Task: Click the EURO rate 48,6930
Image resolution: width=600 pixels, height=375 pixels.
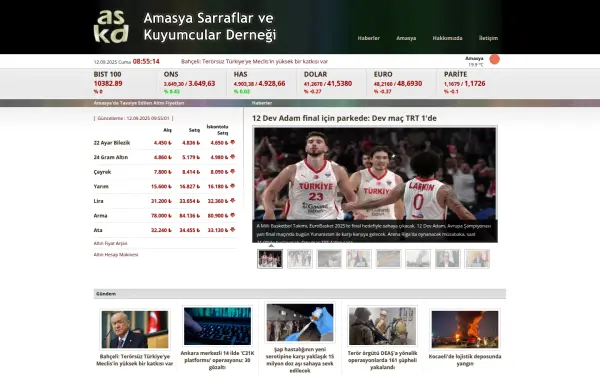Action: click(409, 83)
